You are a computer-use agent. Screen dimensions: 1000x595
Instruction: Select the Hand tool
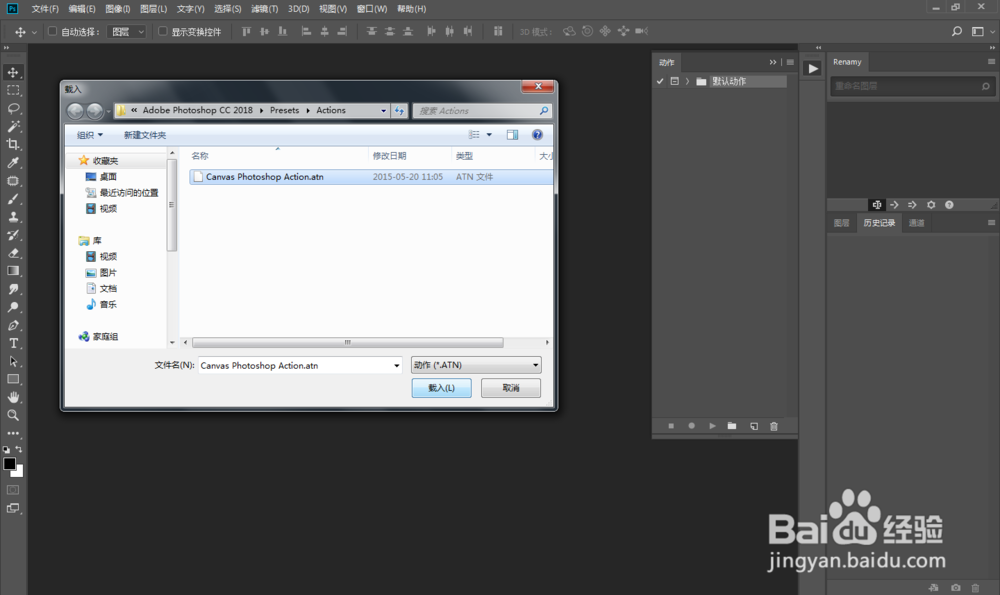pos(13,397)
